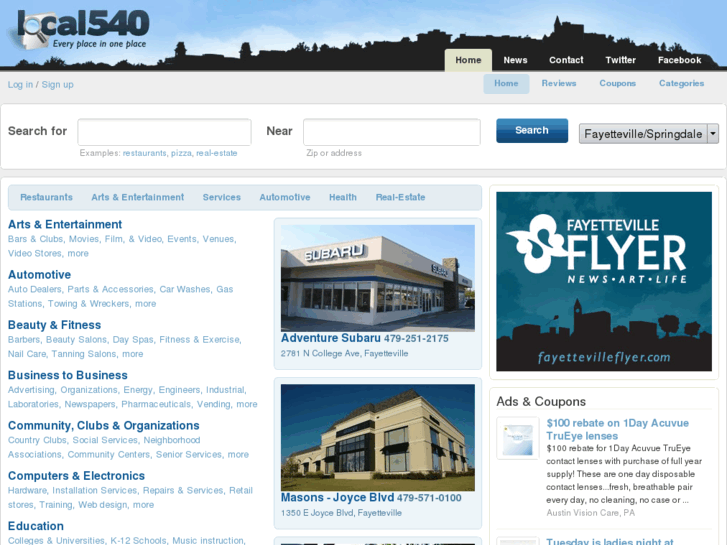Screen dimensions: 727x545
Task: Select Arts & Entertainment in category bar
Action: pos(138,197)
